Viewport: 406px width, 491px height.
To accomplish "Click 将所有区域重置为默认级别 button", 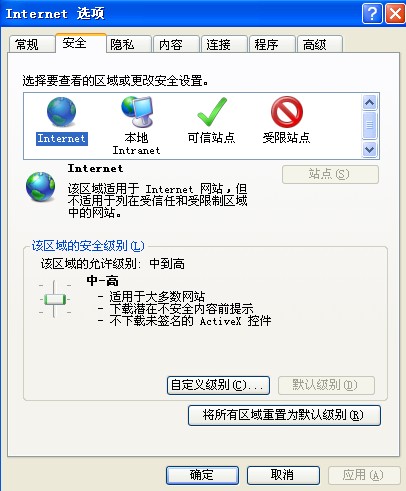I will 284,415.
